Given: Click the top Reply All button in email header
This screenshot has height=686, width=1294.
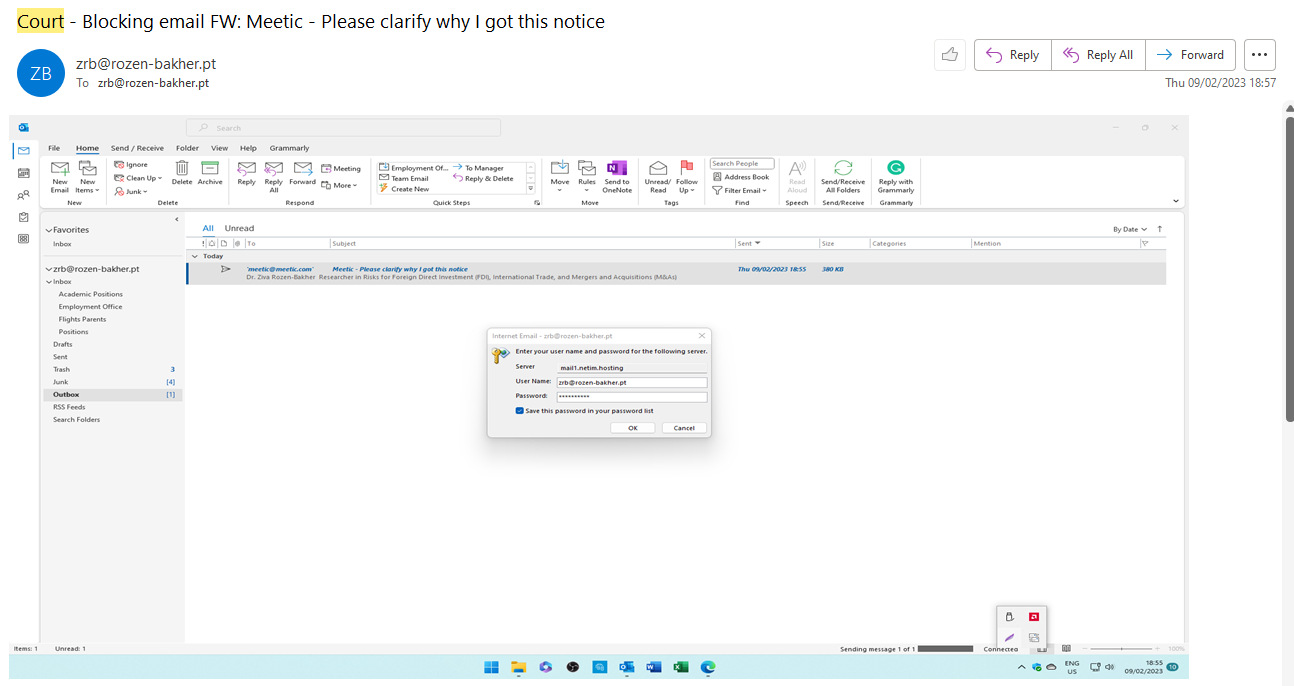Looking at the screenshot, I should point(1098,55).
